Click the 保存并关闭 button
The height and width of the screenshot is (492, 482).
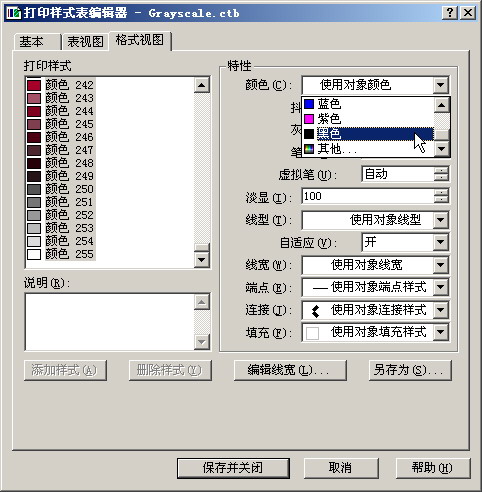pos(233,468)
